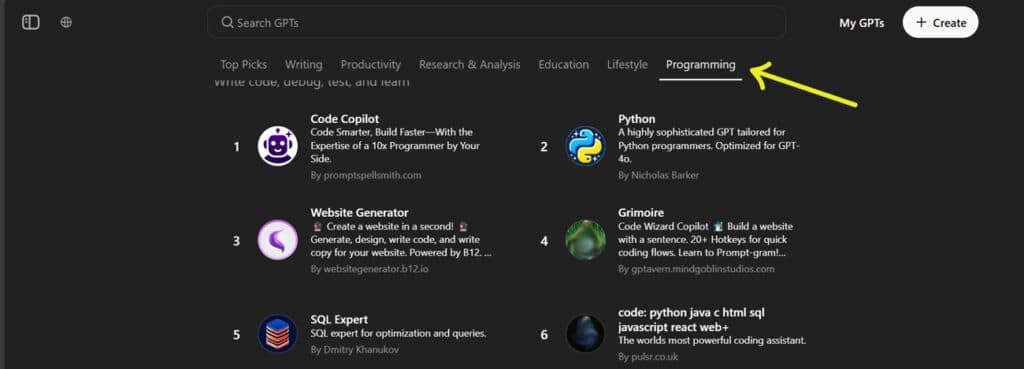Image resolution: width=1024 pixels, height=369 pixels.
Task: Open the Grimoire green avatar
Action: tap(585, 240)
